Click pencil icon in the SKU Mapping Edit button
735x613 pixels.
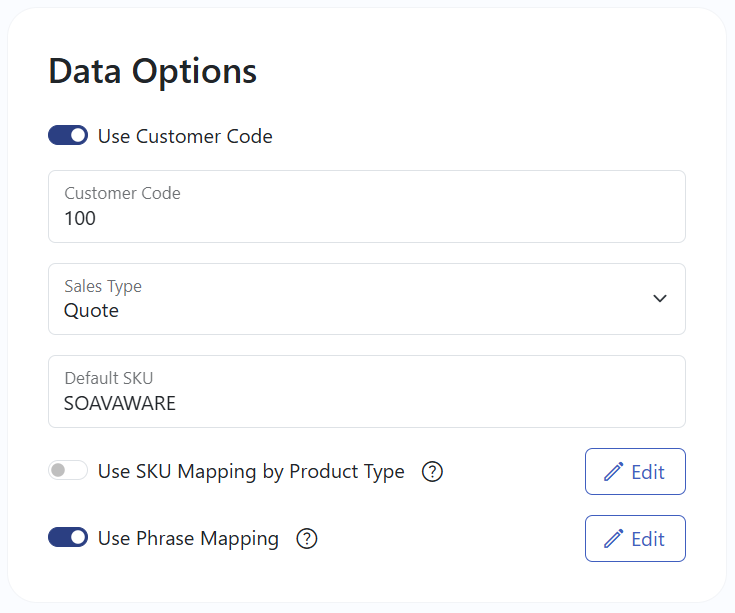614,471
